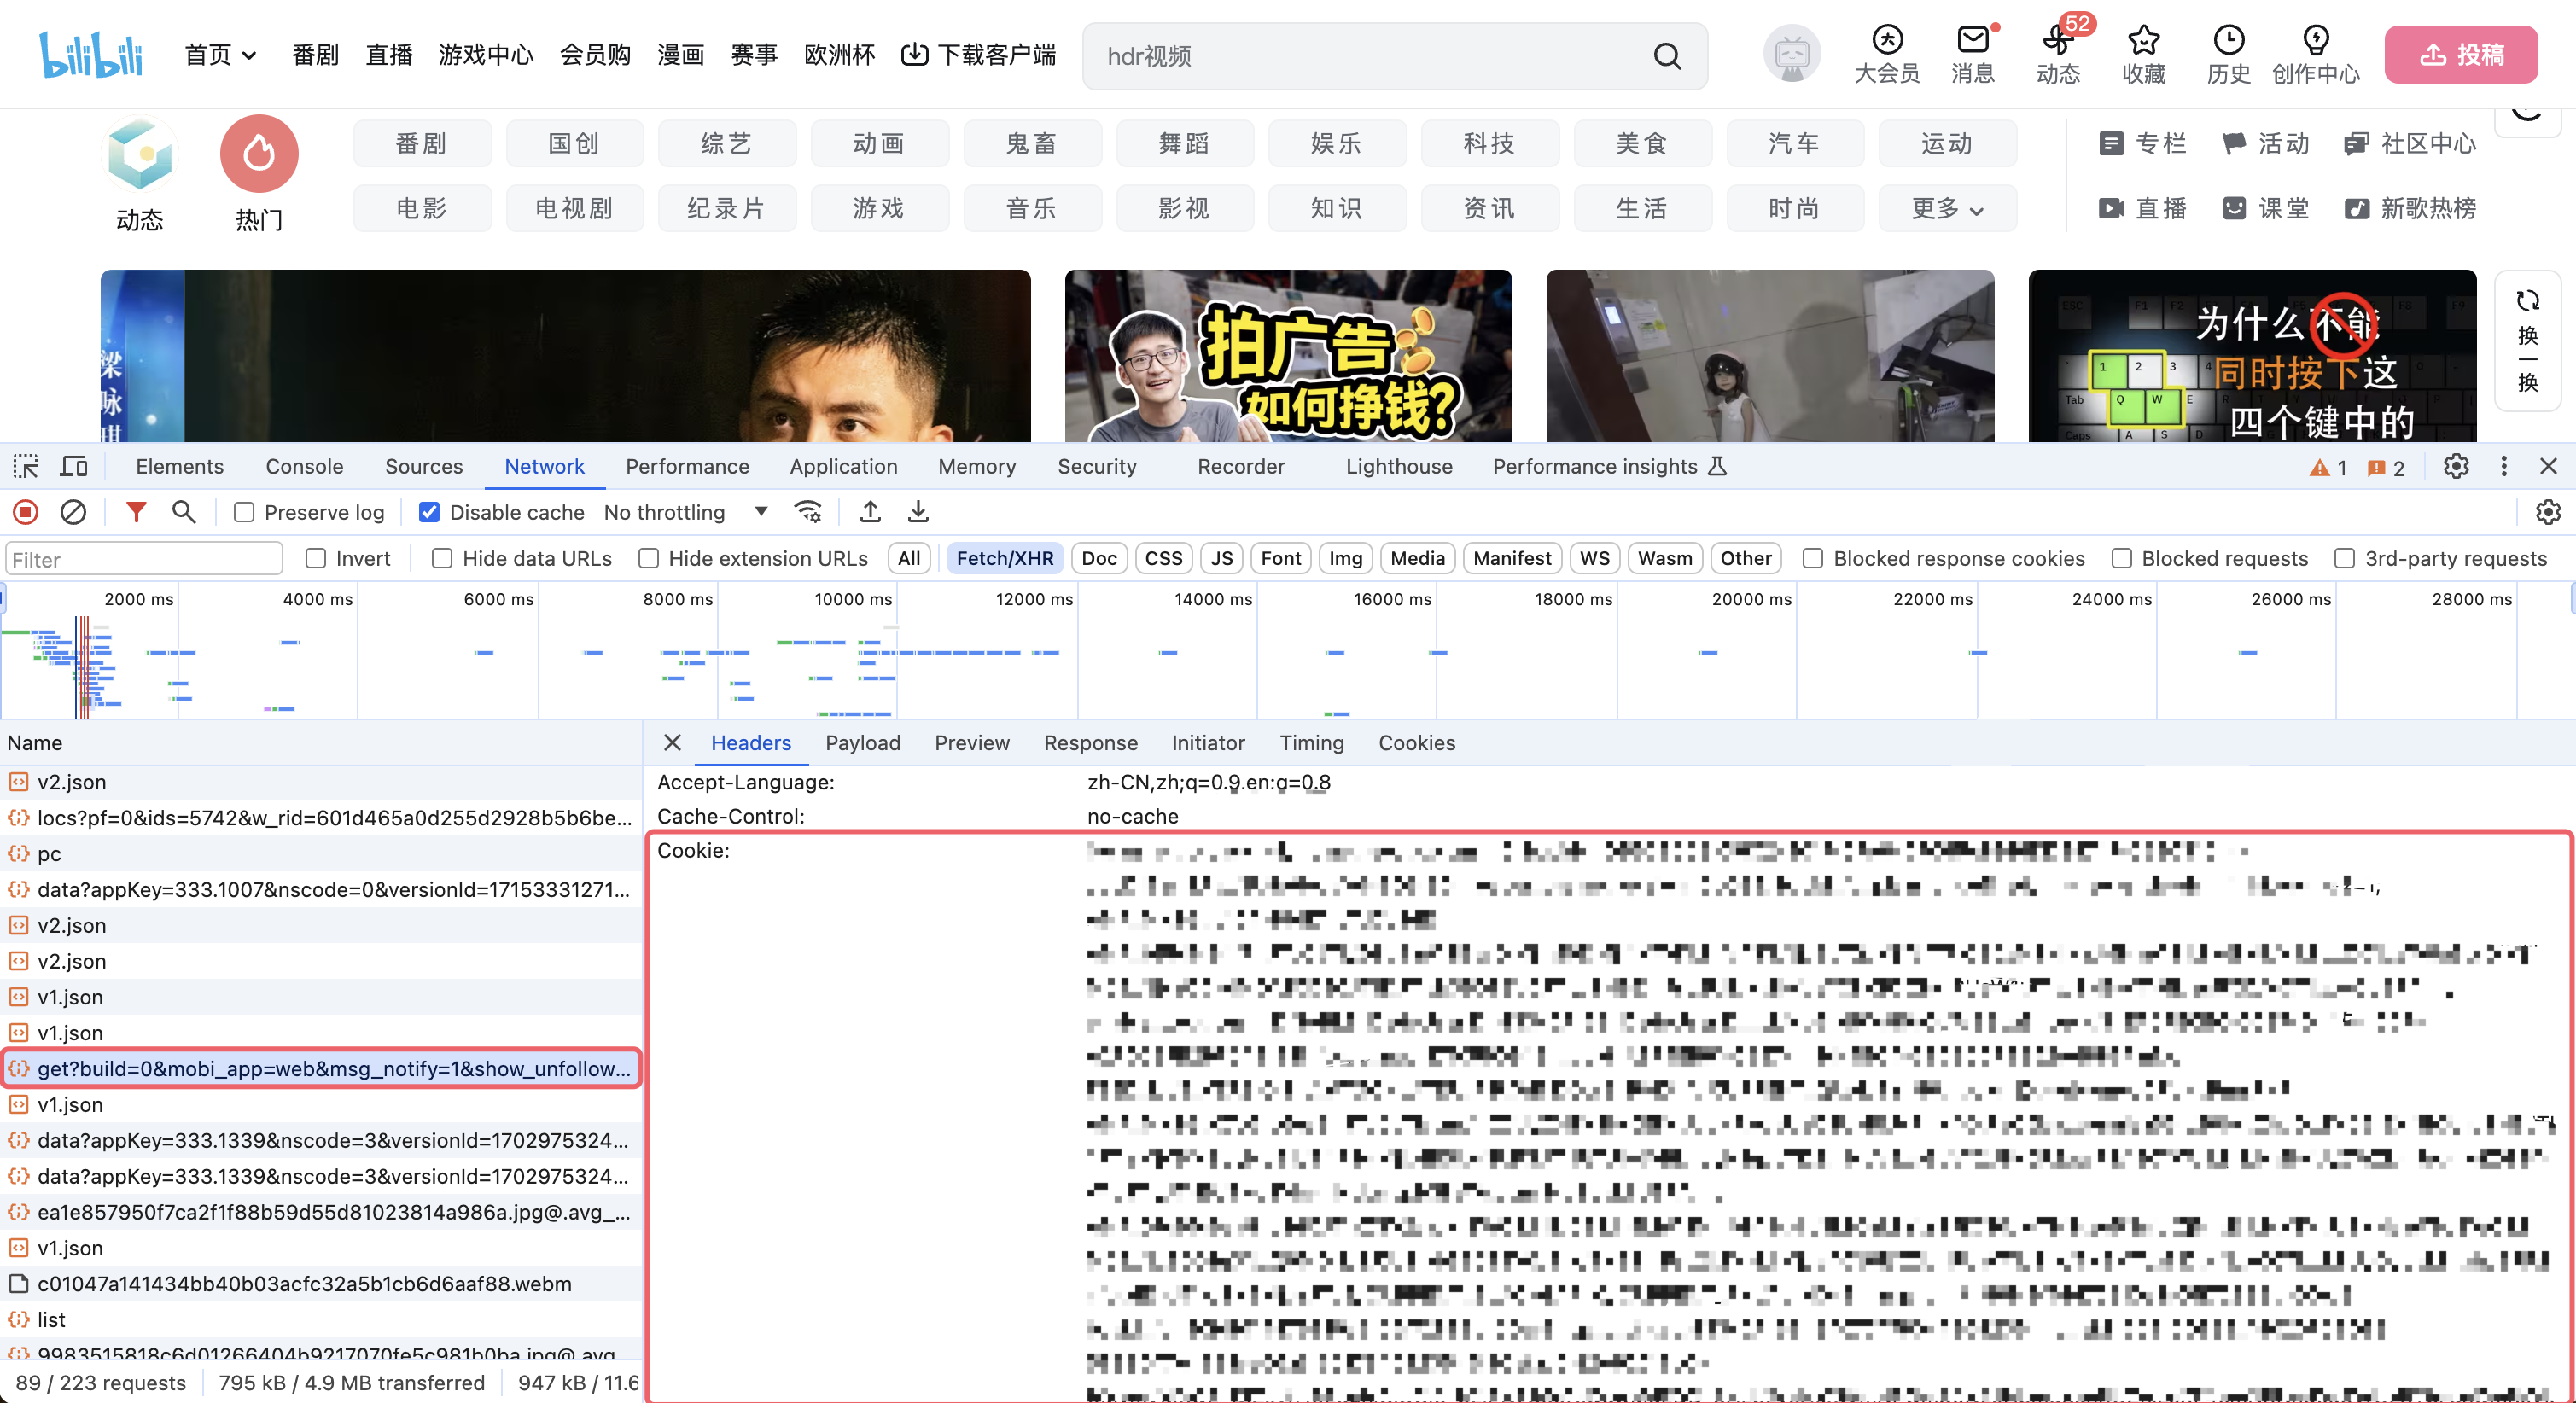Click the 动态 cube icon
The width and height of the screenshot is (2576, 1403).
tap(139, 154)
